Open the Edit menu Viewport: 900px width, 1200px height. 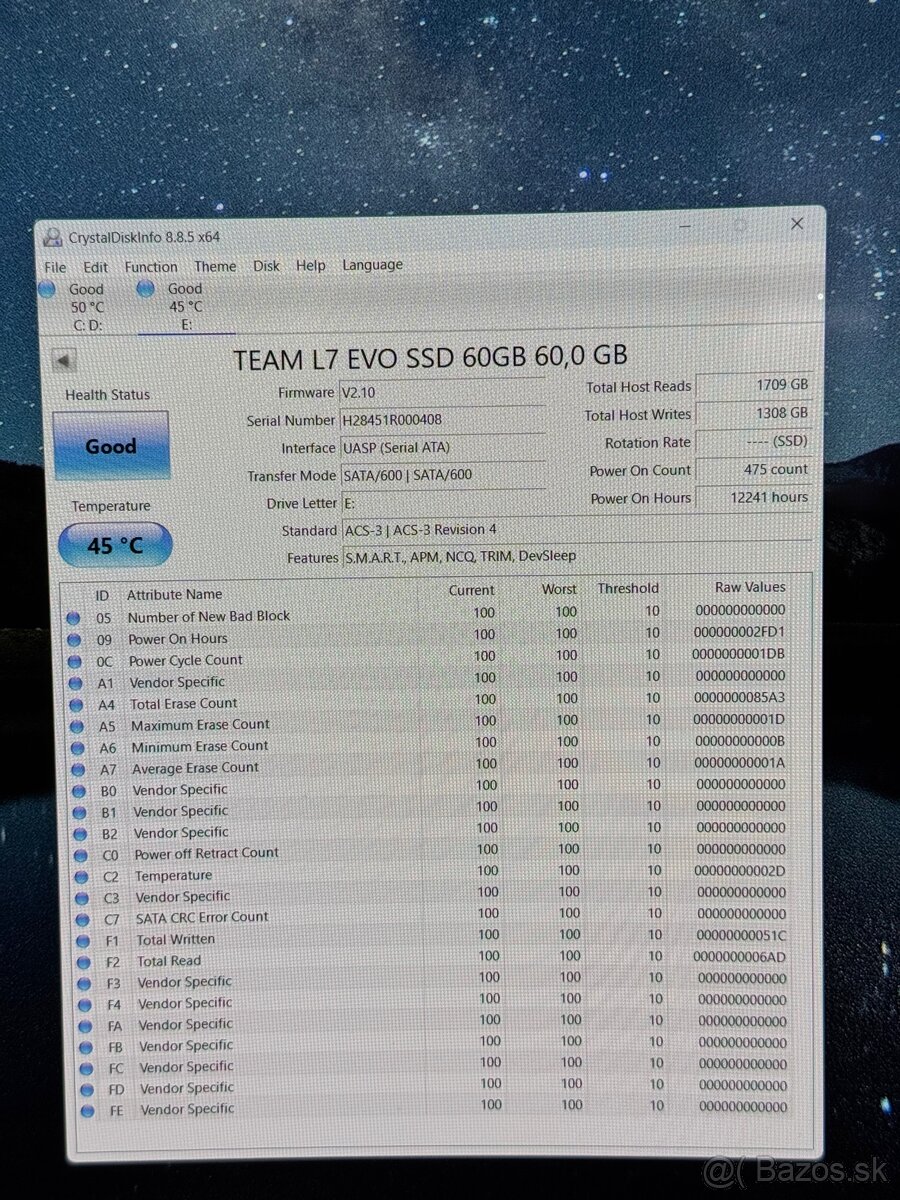point(96,267)
